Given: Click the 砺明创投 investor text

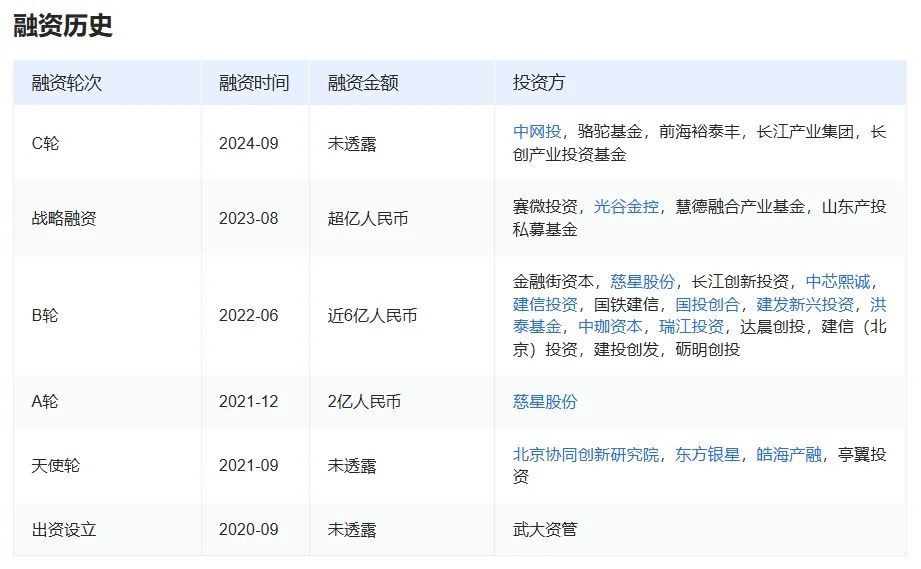Looking at the screenshot, I should [x=707, y=350].
